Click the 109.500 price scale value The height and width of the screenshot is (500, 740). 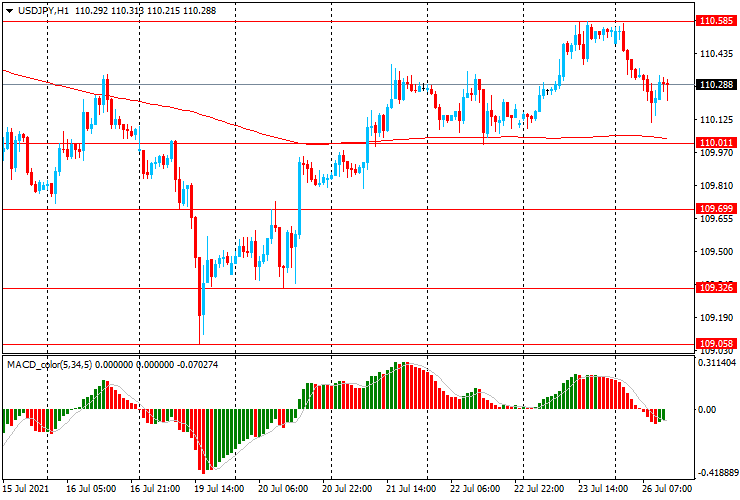716,252
